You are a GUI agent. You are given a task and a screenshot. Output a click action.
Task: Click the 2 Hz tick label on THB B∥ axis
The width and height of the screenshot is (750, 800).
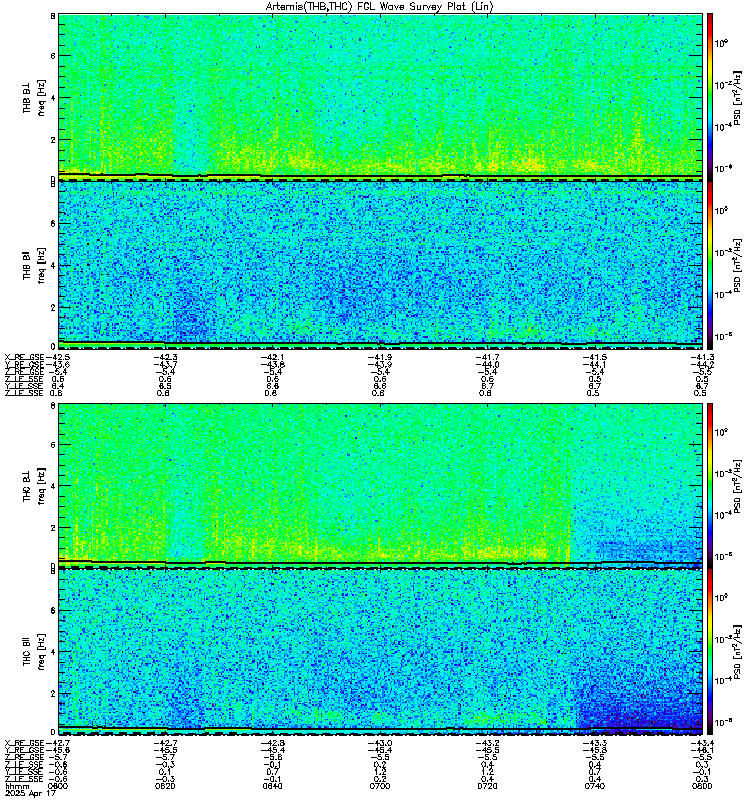coord(53,307)
